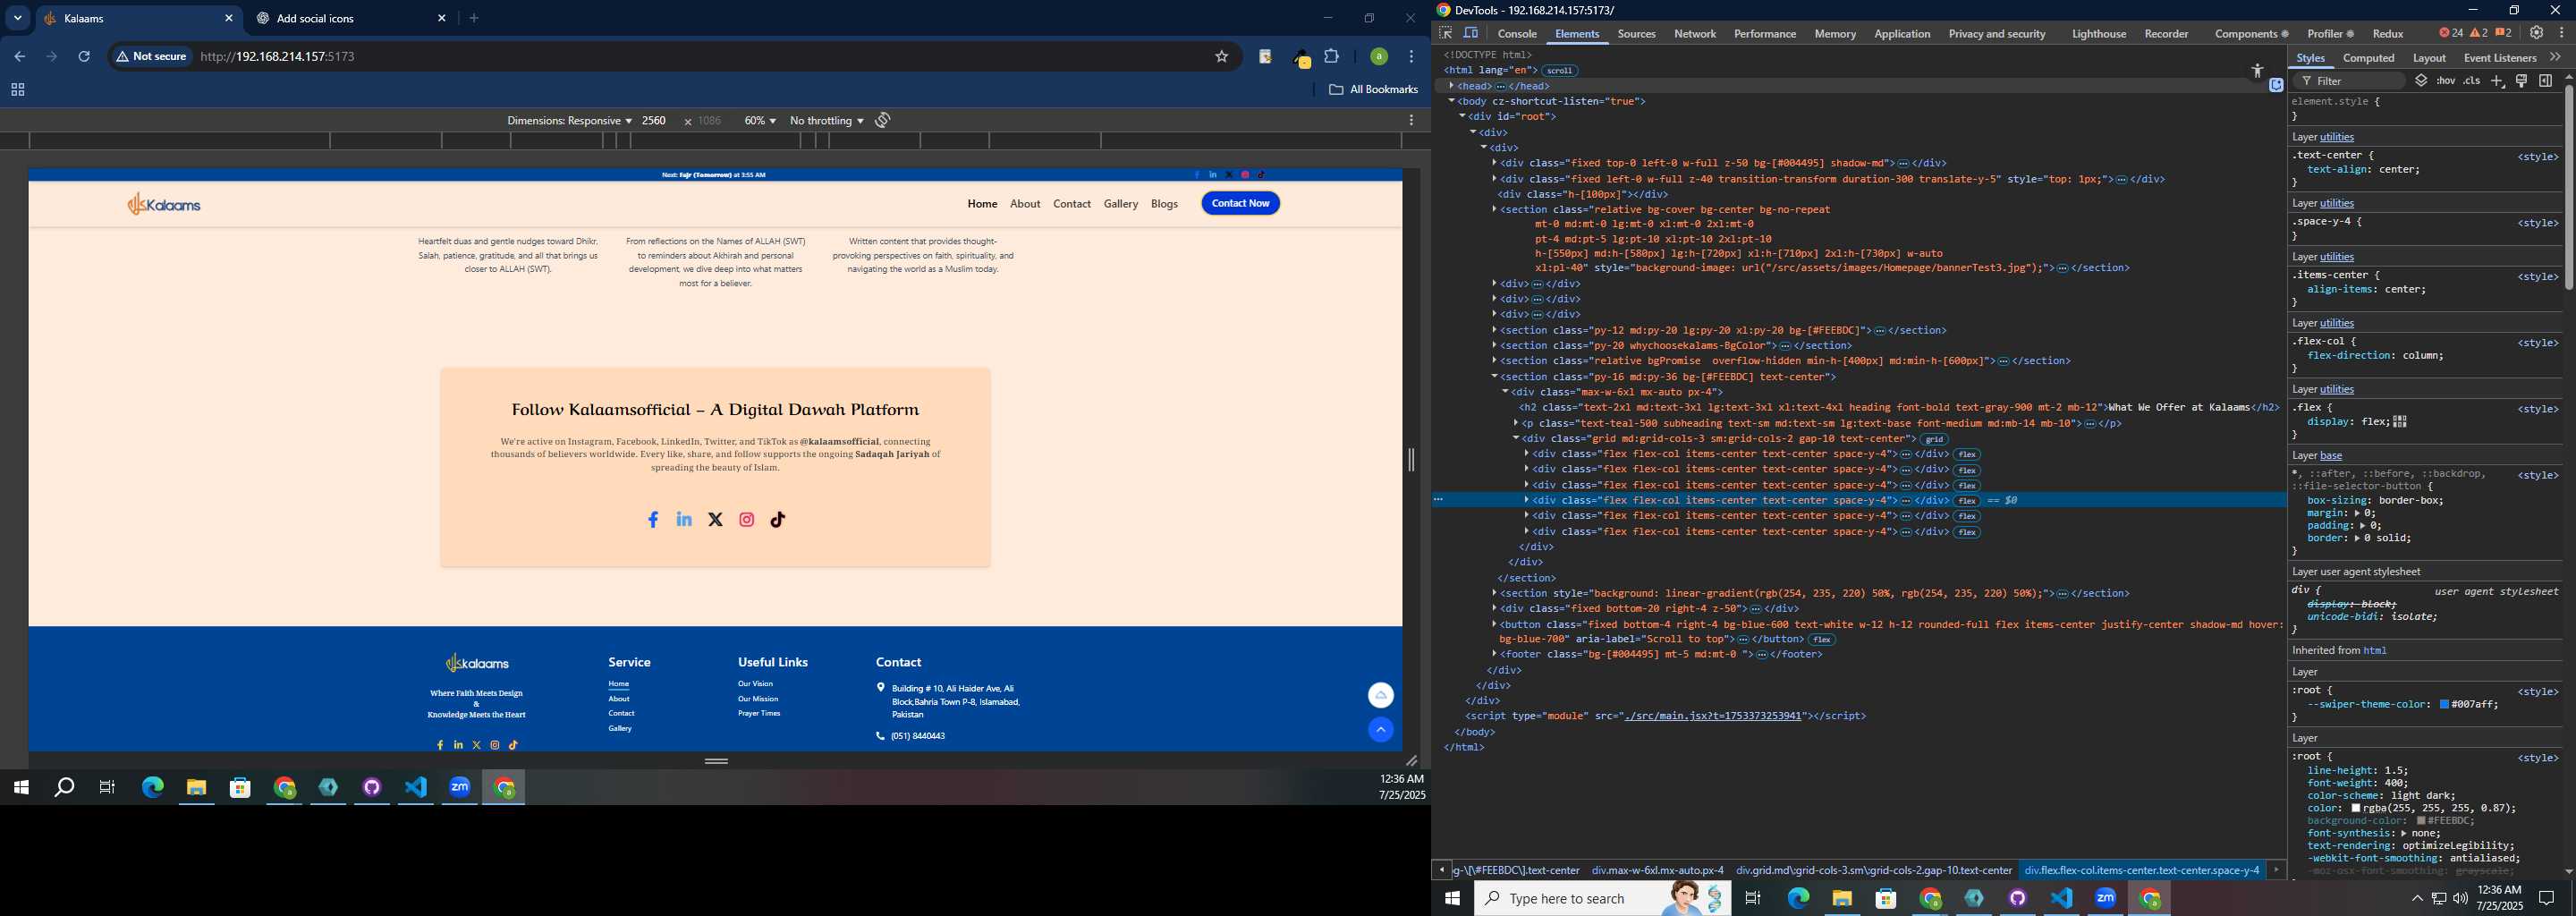Switch to the Network tab
The width and height of the screenshot is (2576, 916).
pyautogui.click(x=1695, y=34)
